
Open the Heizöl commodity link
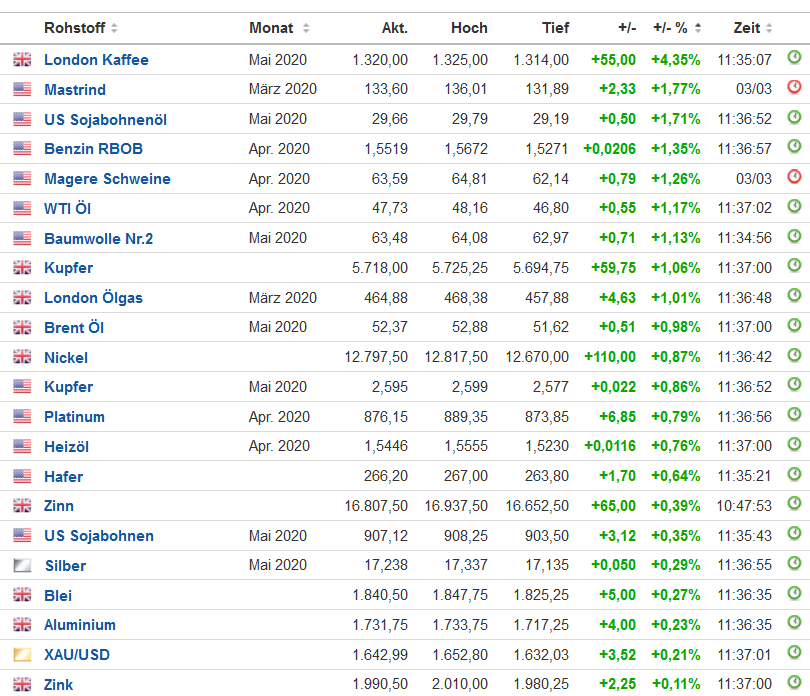(67, 447)
